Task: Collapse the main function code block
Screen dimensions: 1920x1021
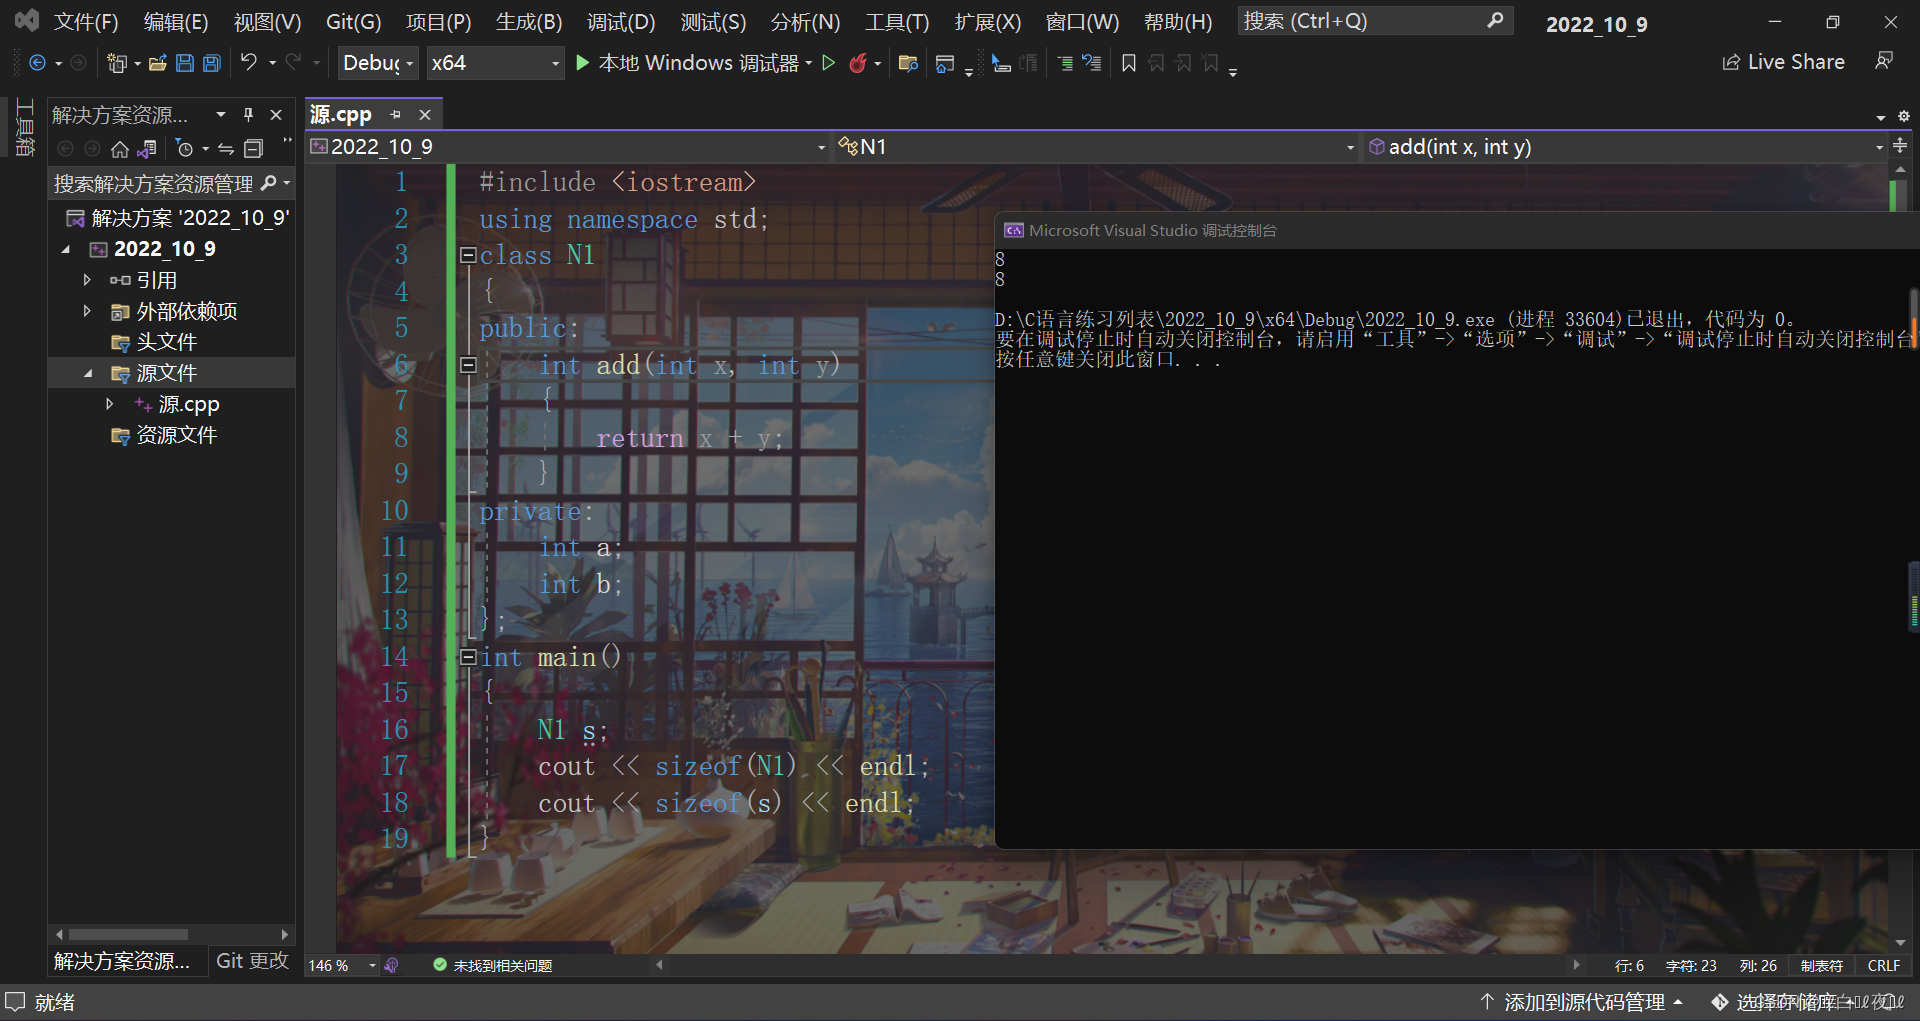Action: pos(468,657)
